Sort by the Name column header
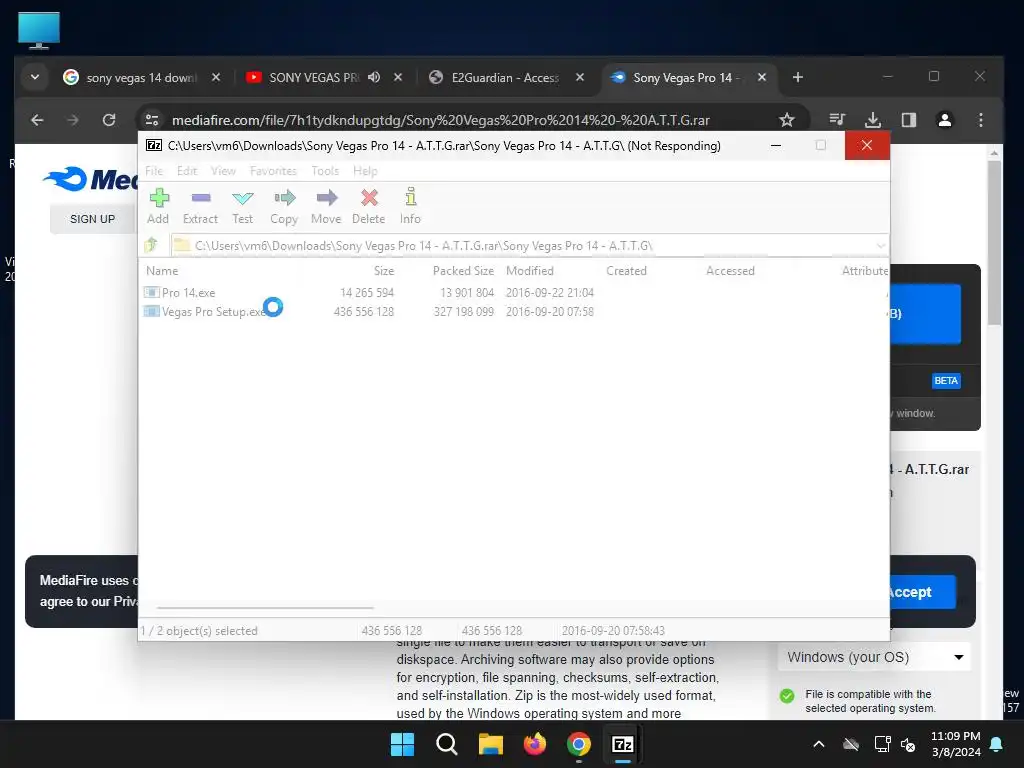This screenshot has width=1024, height=768. click(162, 270)
